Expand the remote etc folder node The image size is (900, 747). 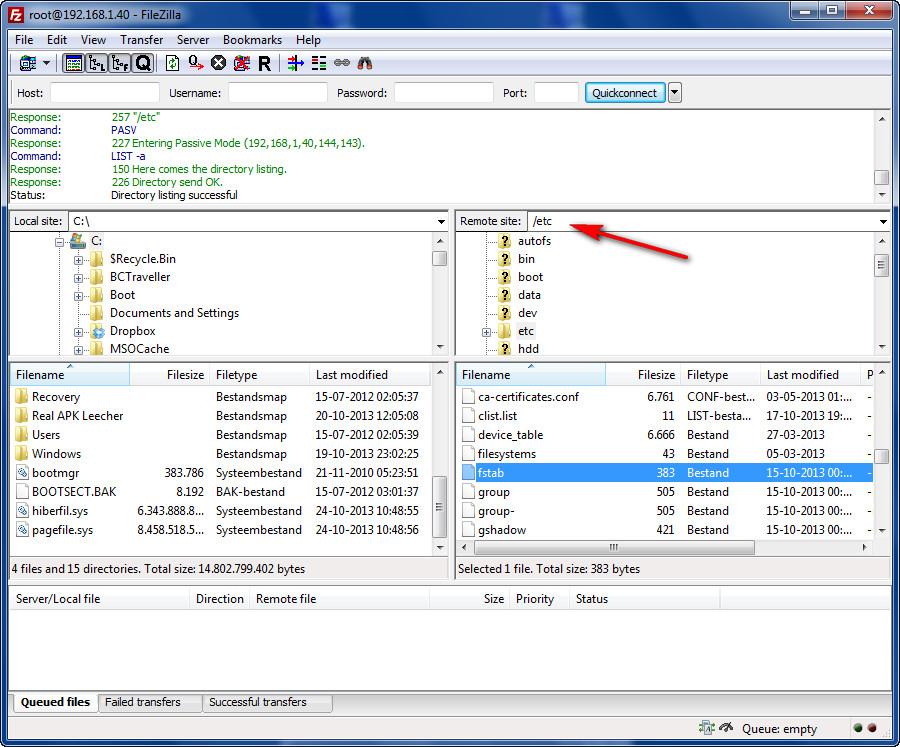point(486,332)
